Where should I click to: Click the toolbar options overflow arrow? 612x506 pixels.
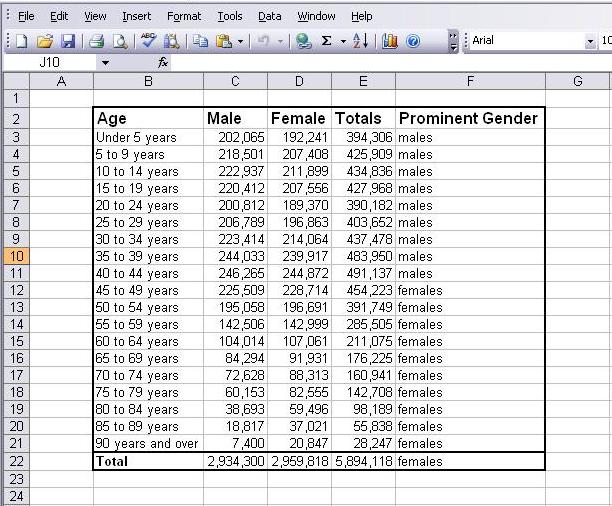click(x=453, y=41)
